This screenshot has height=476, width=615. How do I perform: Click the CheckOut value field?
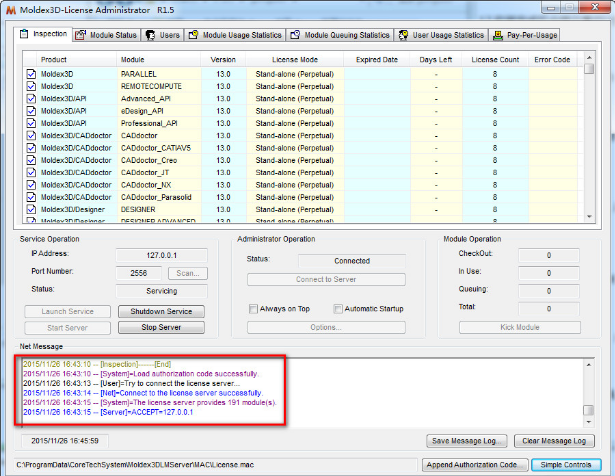click(549, 255)
